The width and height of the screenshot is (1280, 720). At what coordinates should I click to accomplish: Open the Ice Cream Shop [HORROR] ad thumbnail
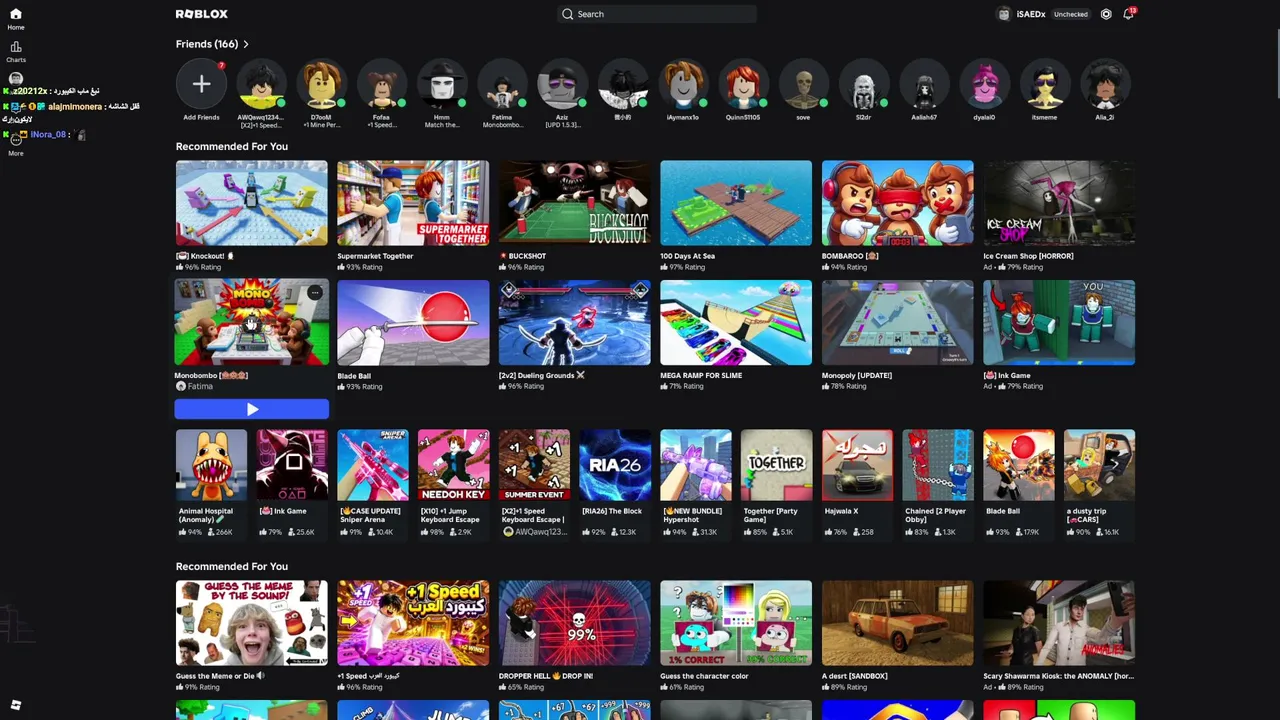1059,203
